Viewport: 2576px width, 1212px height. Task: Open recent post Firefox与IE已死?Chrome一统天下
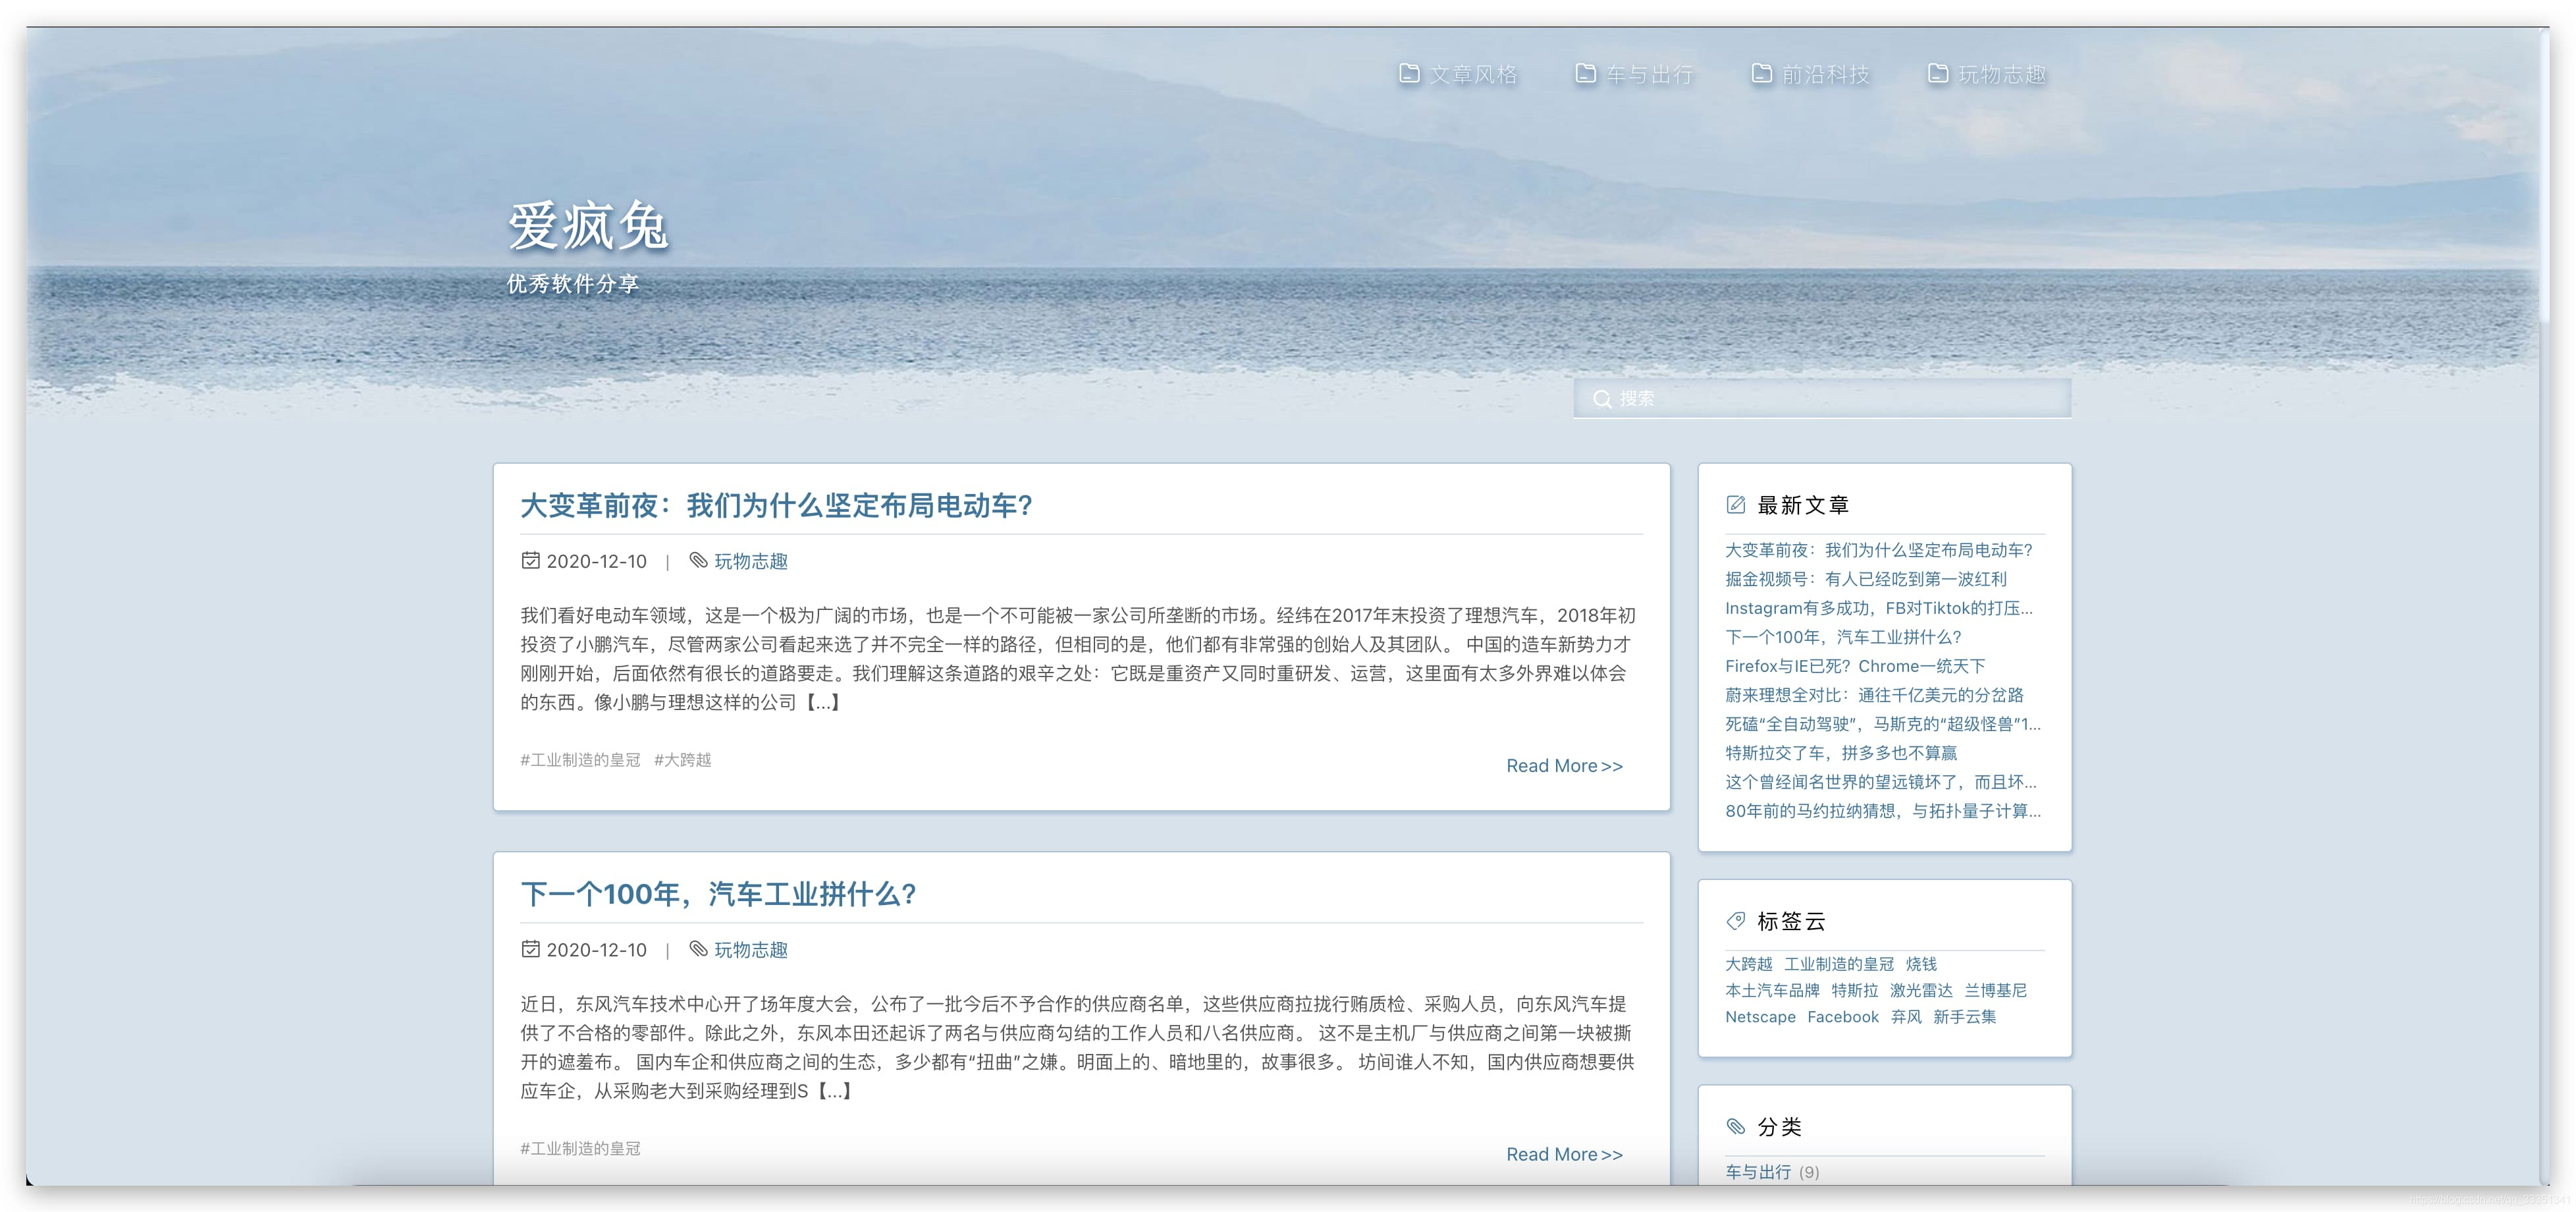[1854, 666]
